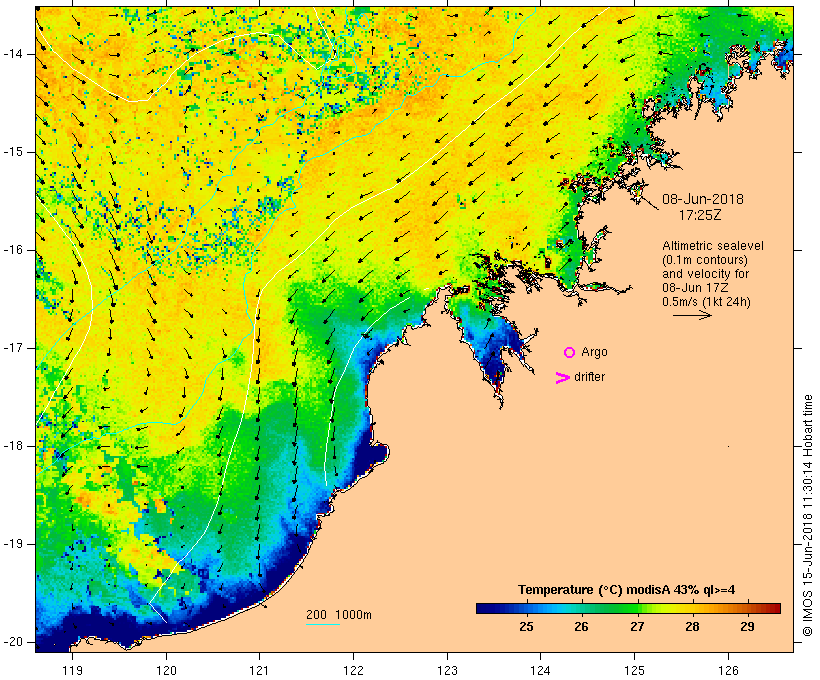Click the dark blue end of color bar
Screen dimensions: 820x680
(x=484, y=608)
